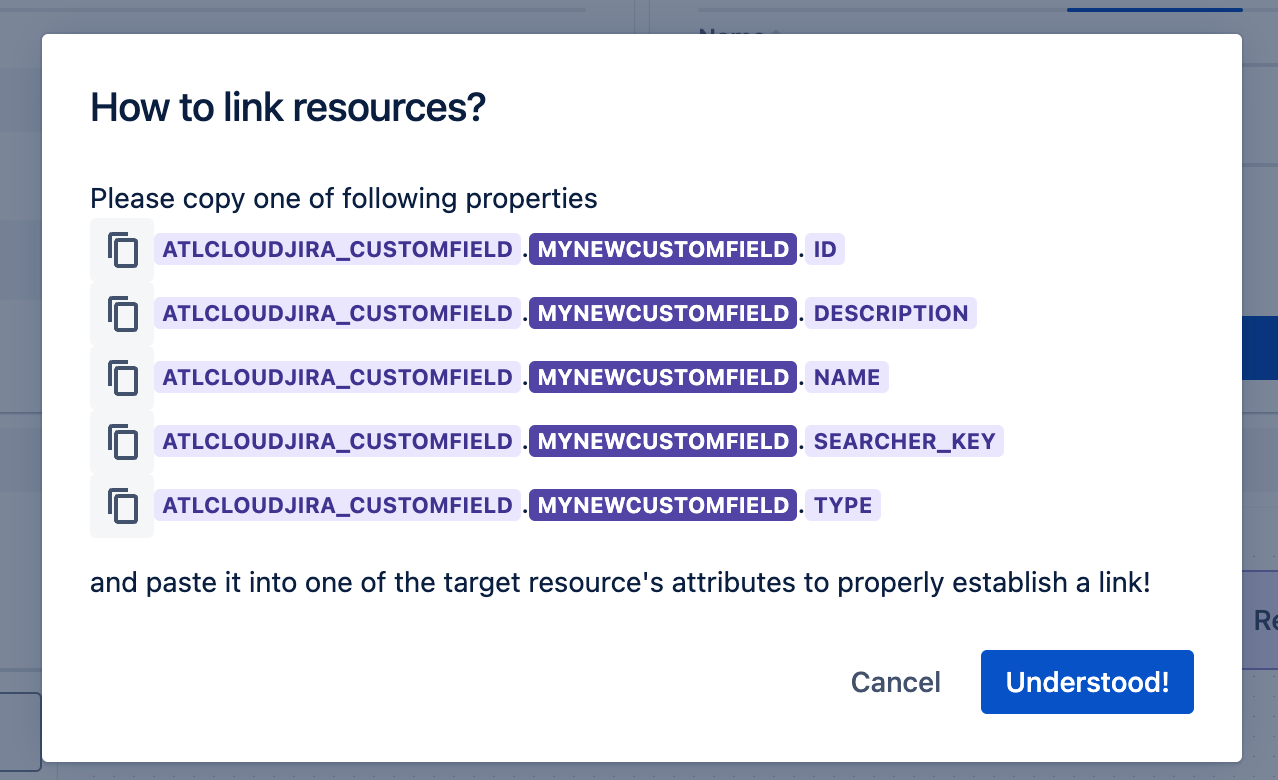Cancel the link resources dialog

pyautogui.click(x=895, y=682)
